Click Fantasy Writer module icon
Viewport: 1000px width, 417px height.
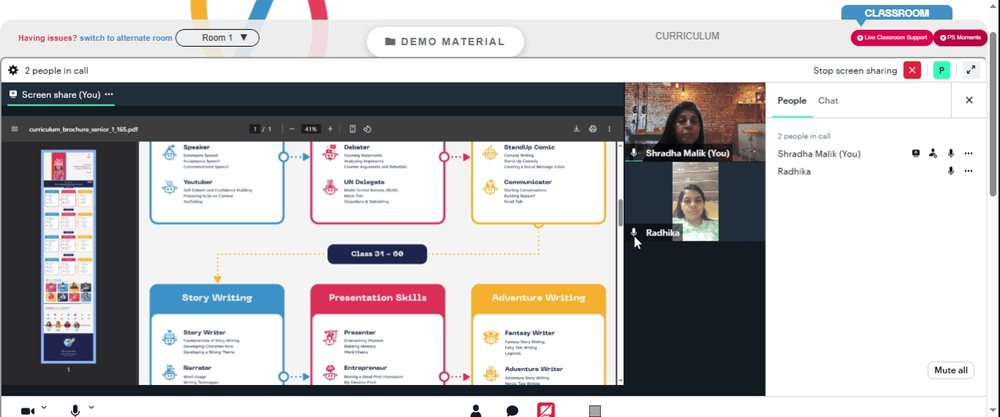(490, 337)
